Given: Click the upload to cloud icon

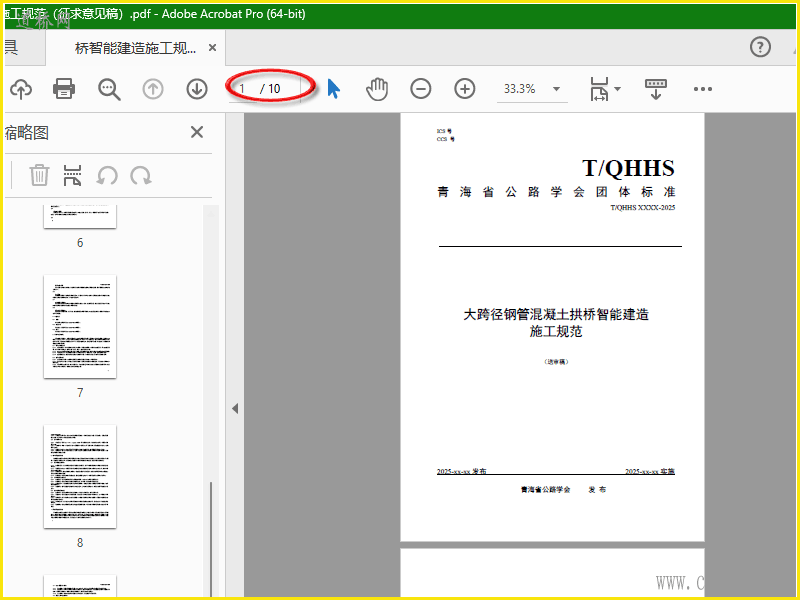Looking at the screenshot, I should click(x=21, y=89).
